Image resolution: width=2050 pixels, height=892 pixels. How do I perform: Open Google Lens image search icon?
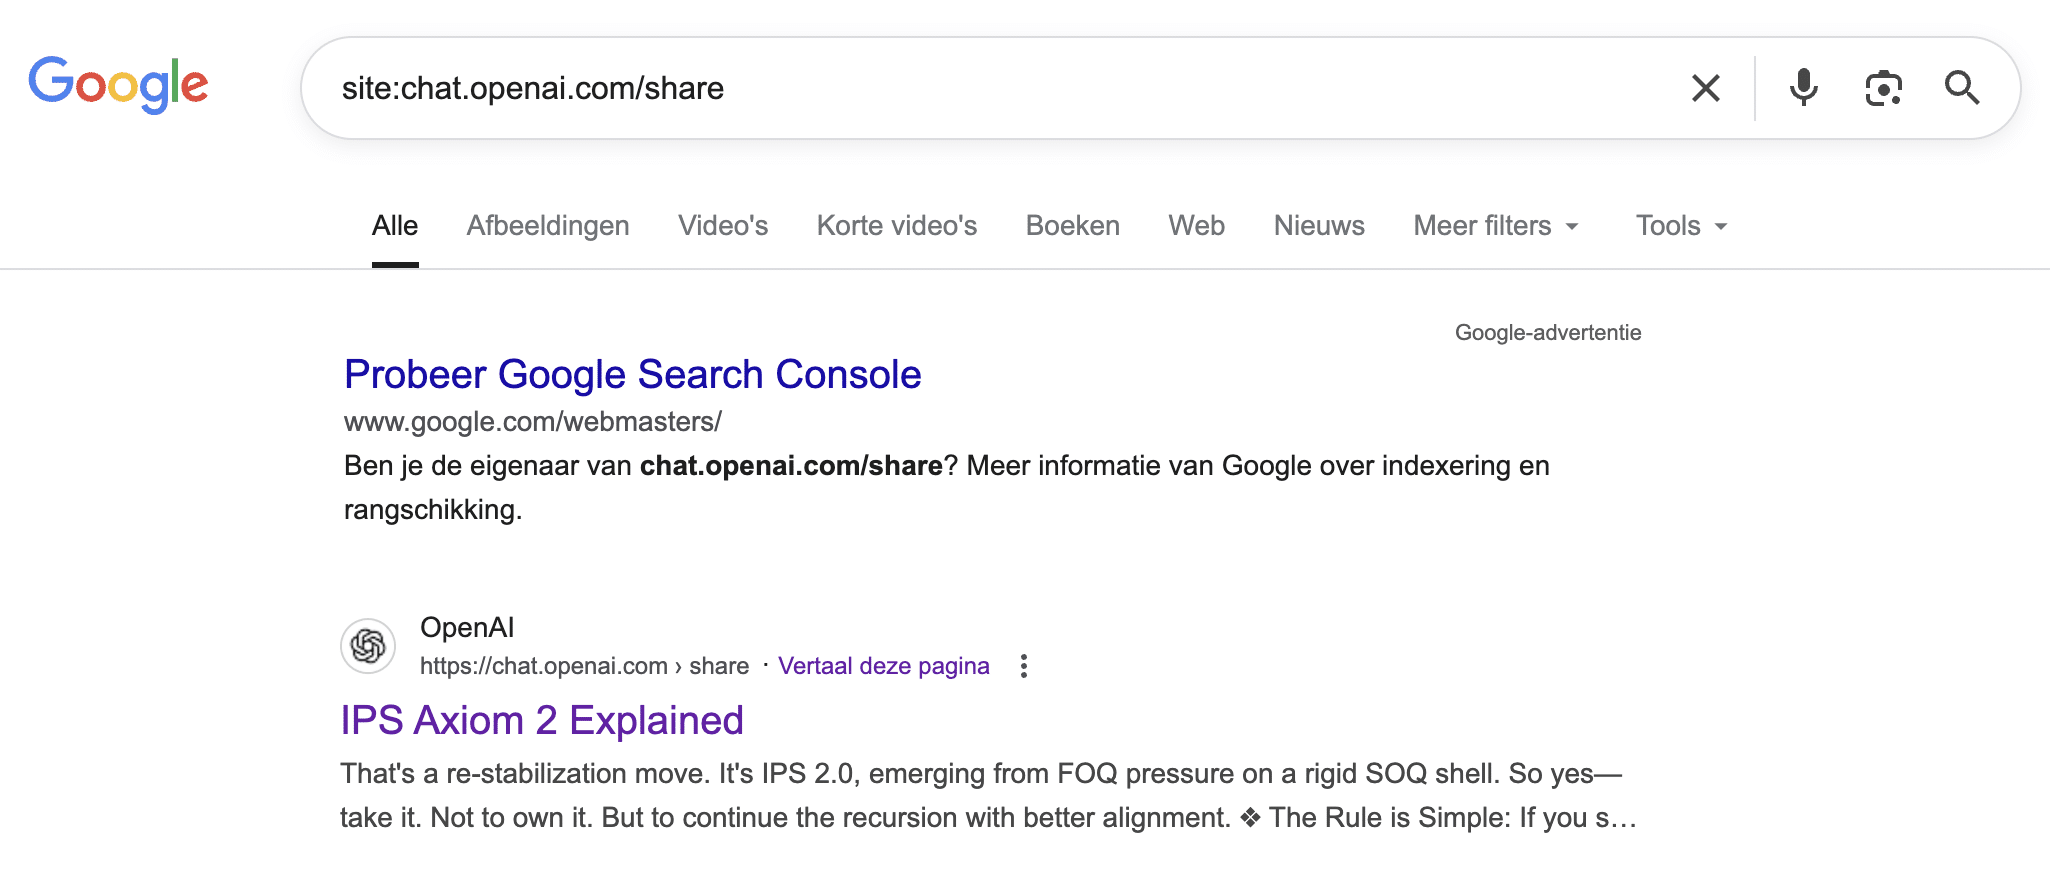[x=1883, y=88]
